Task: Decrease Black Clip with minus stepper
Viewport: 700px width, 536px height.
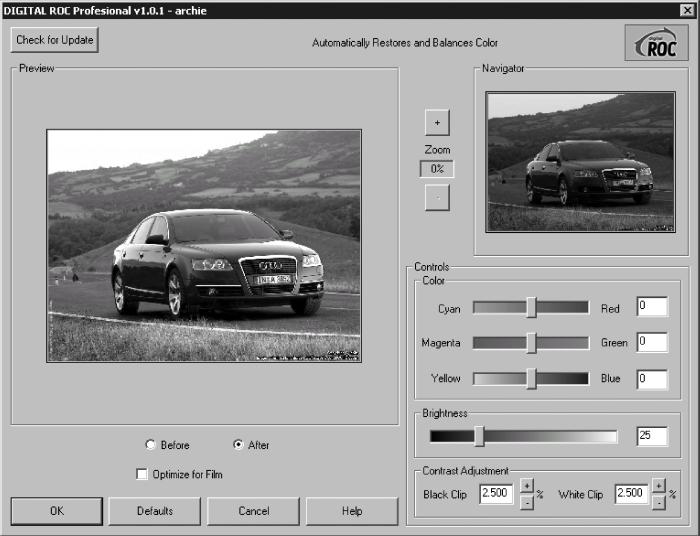Action: tap(527, 503)
